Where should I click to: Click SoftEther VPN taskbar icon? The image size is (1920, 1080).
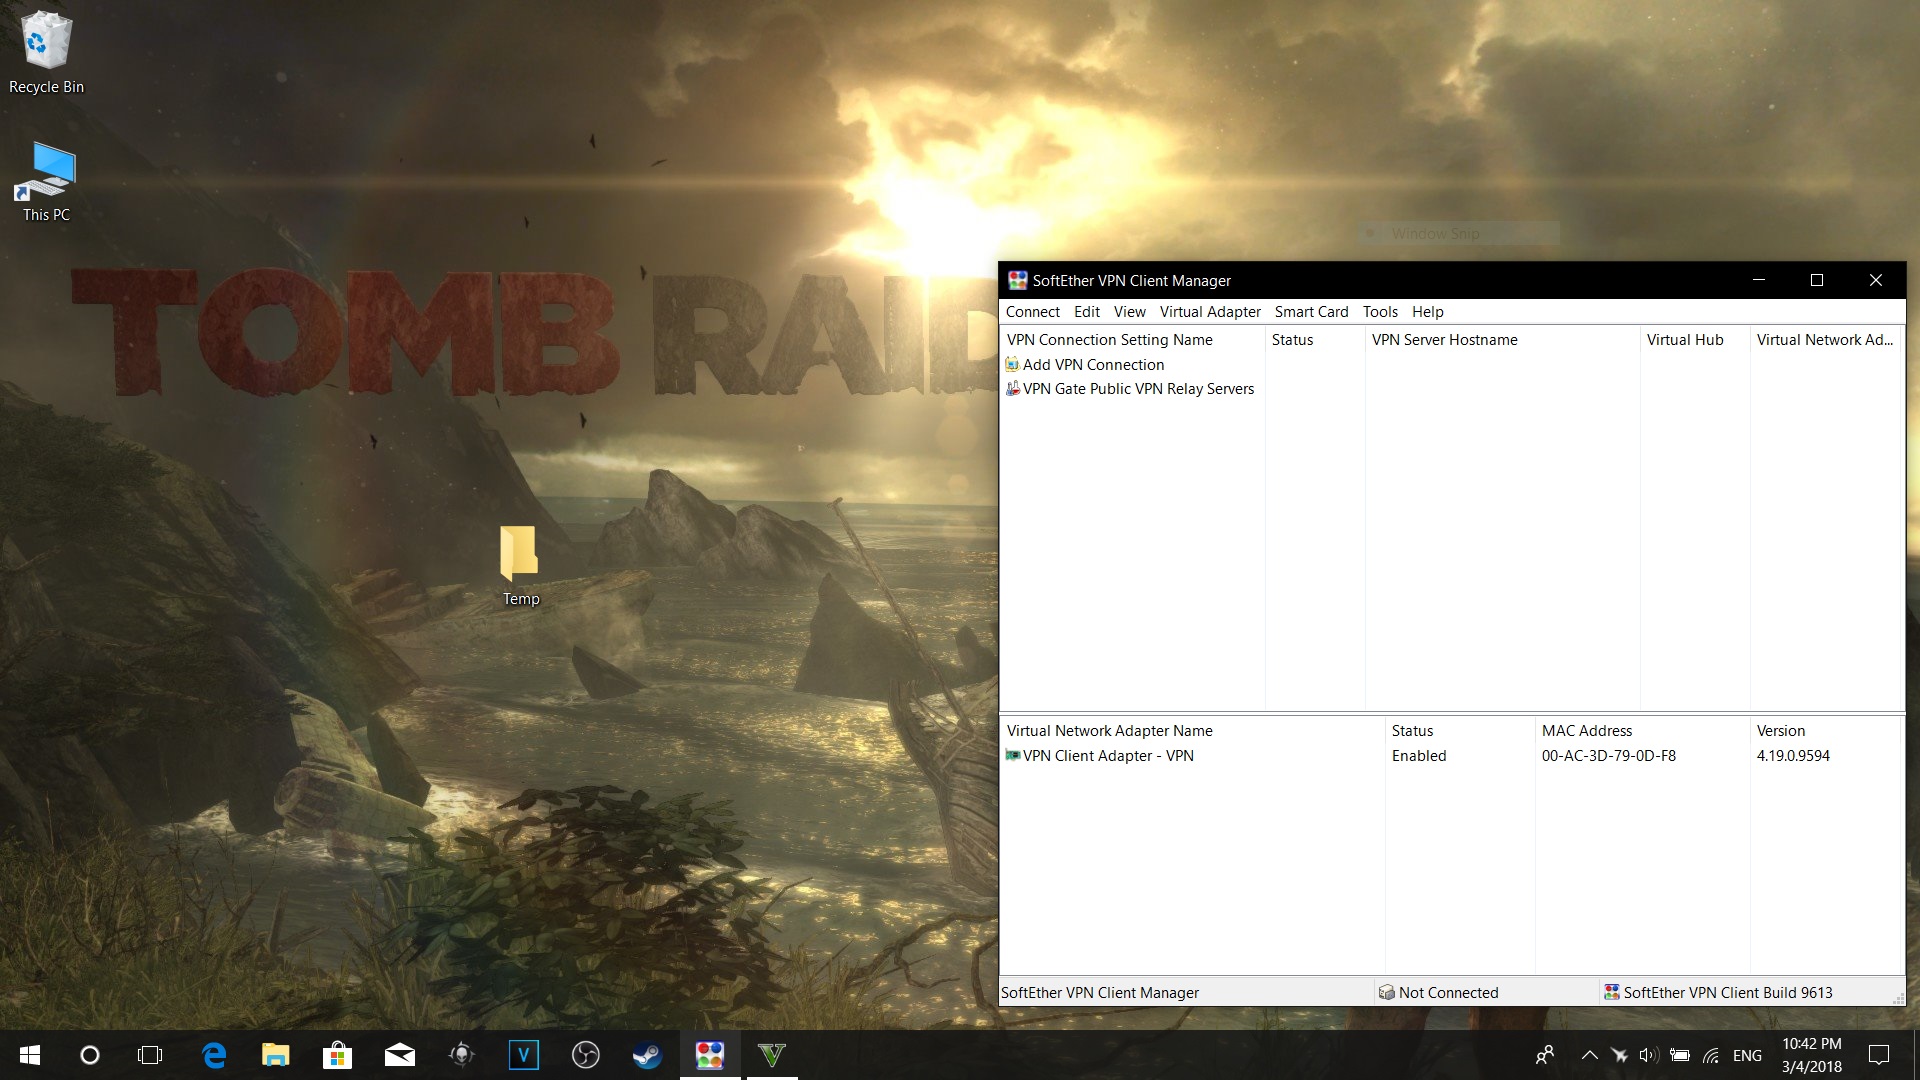[x=710, y=1055]
